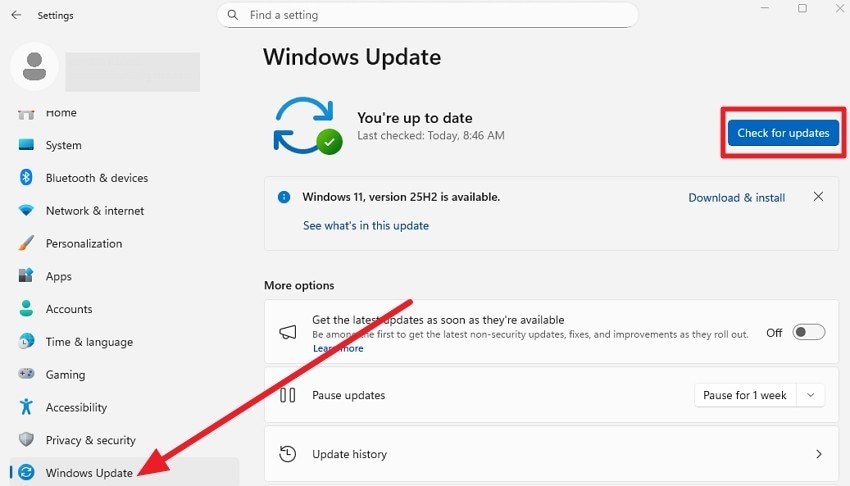
Task: Click the Bluetooth icon in sidebar
Action: pos(26,177)
